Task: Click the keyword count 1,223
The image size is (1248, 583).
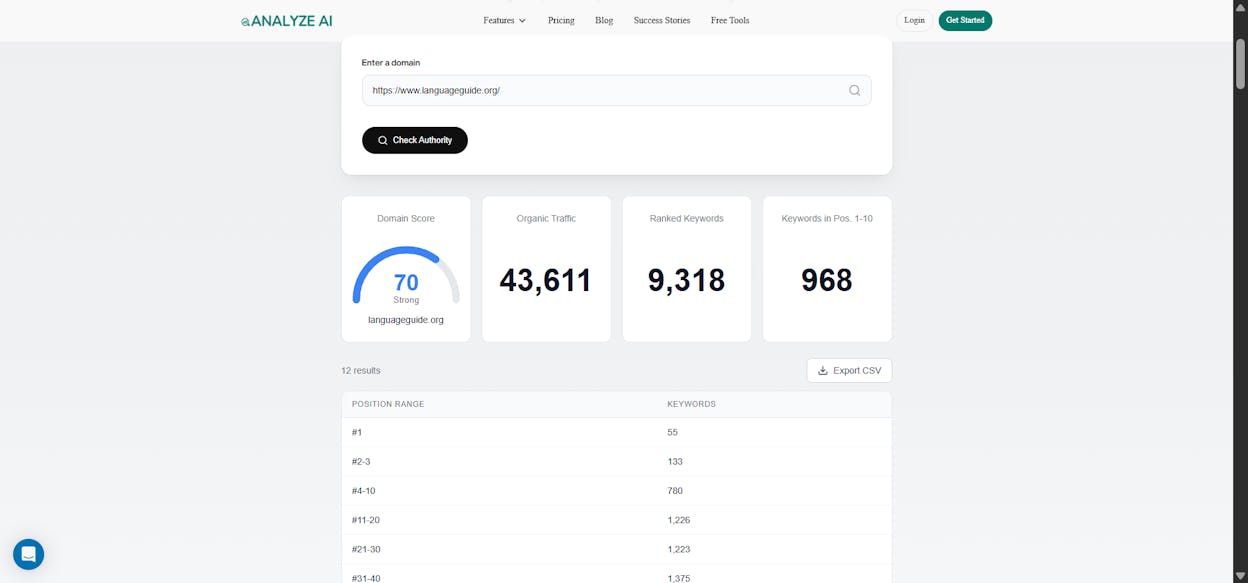Action: click(x=679, y=549)
